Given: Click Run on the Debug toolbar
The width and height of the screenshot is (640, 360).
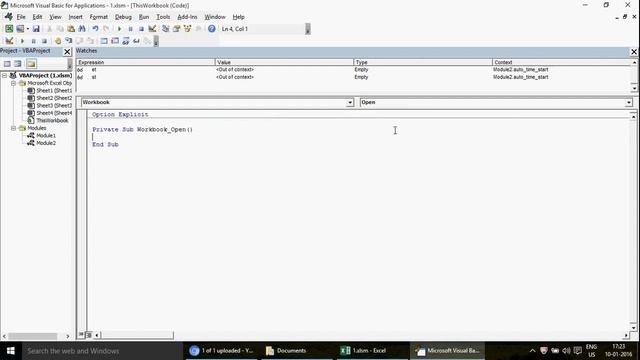Looking at the screenshot, I should point(22,41).
